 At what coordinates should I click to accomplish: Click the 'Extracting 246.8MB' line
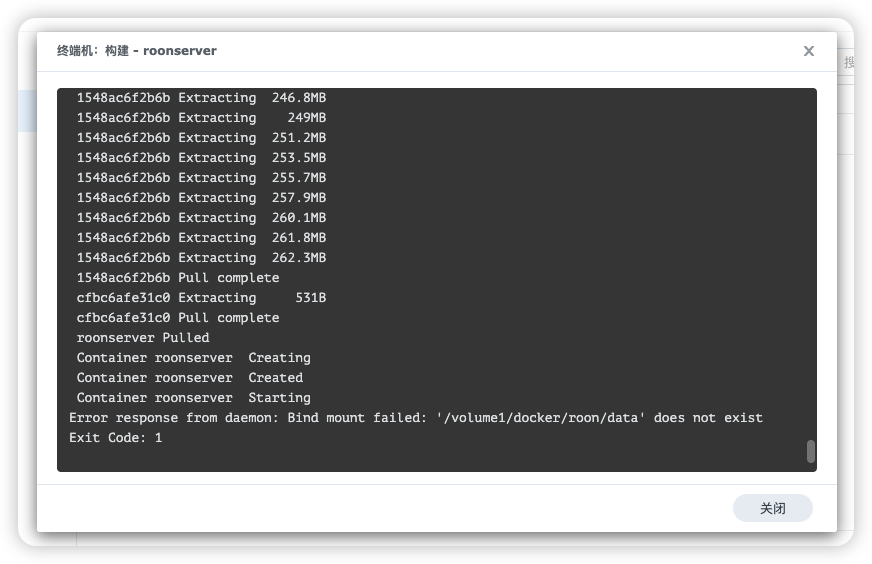pyautogui.click(x=201, y=98)
